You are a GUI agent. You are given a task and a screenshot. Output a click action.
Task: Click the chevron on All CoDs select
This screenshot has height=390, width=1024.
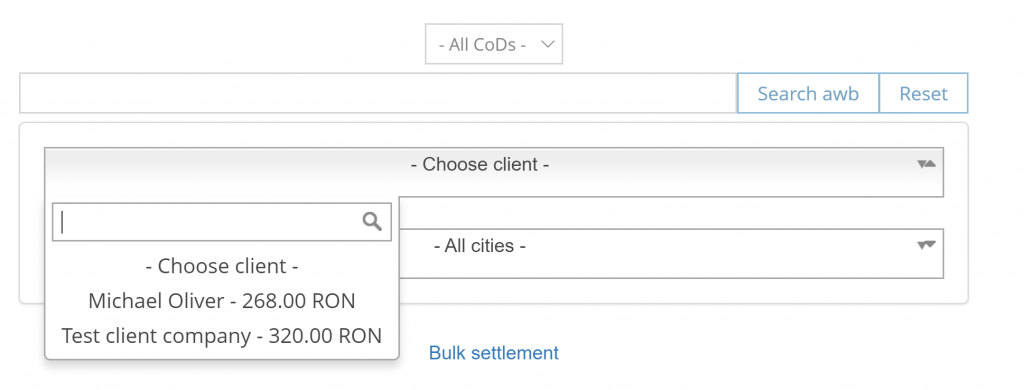(x=547, y=44)
